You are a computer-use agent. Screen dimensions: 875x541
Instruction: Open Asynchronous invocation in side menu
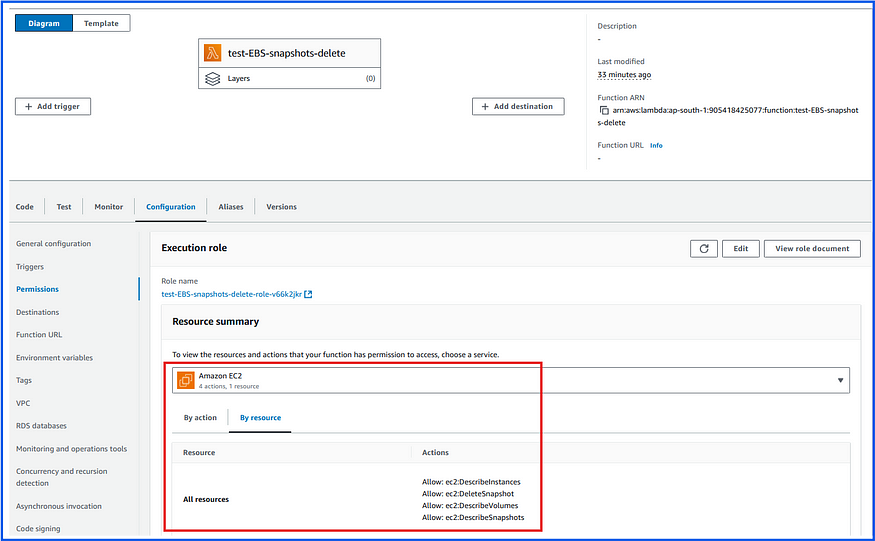click(59, 506)
